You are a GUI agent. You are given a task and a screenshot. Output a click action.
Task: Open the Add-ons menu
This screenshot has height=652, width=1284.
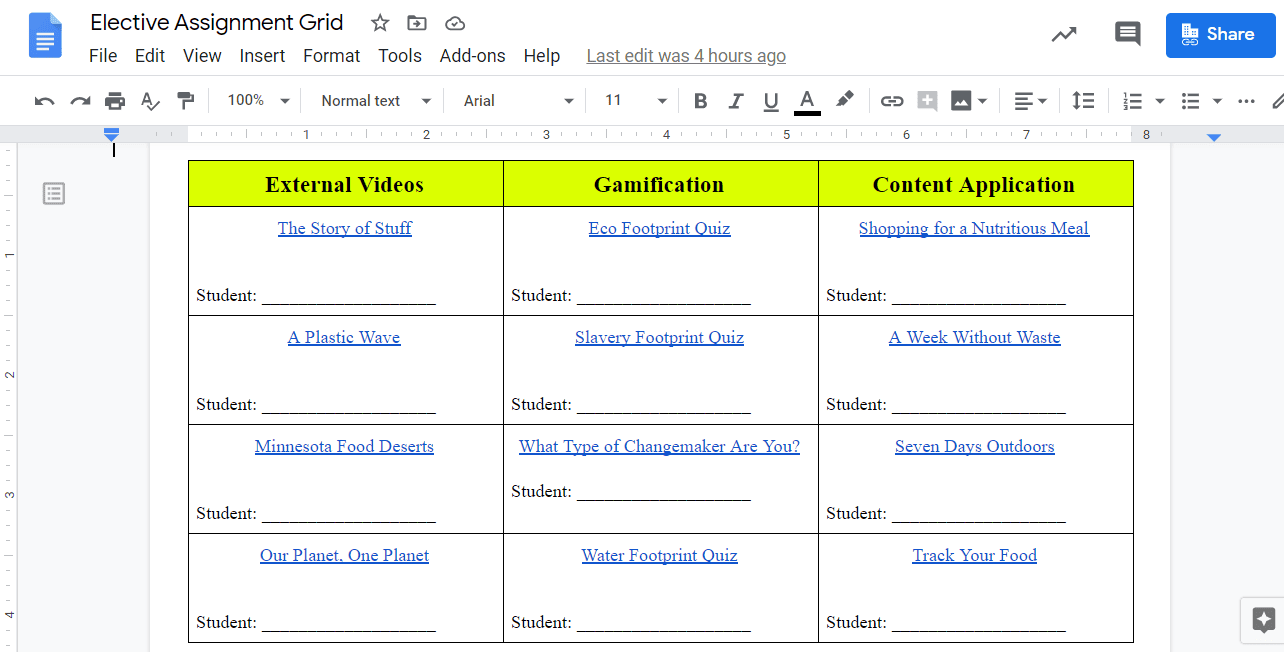click(472, 56)
